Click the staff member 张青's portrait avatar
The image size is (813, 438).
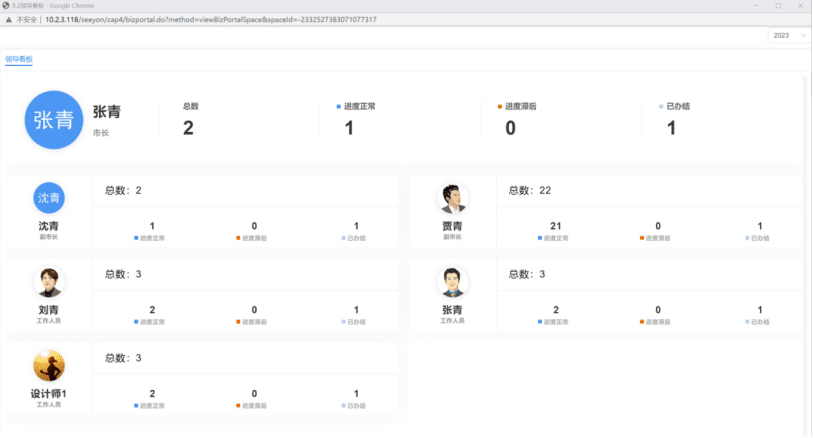452,282
